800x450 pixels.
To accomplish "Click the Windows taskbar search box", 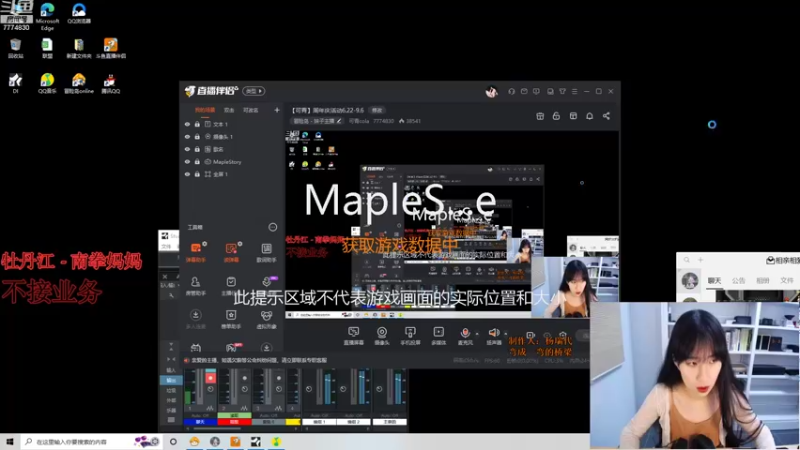I will coord(91,442).
